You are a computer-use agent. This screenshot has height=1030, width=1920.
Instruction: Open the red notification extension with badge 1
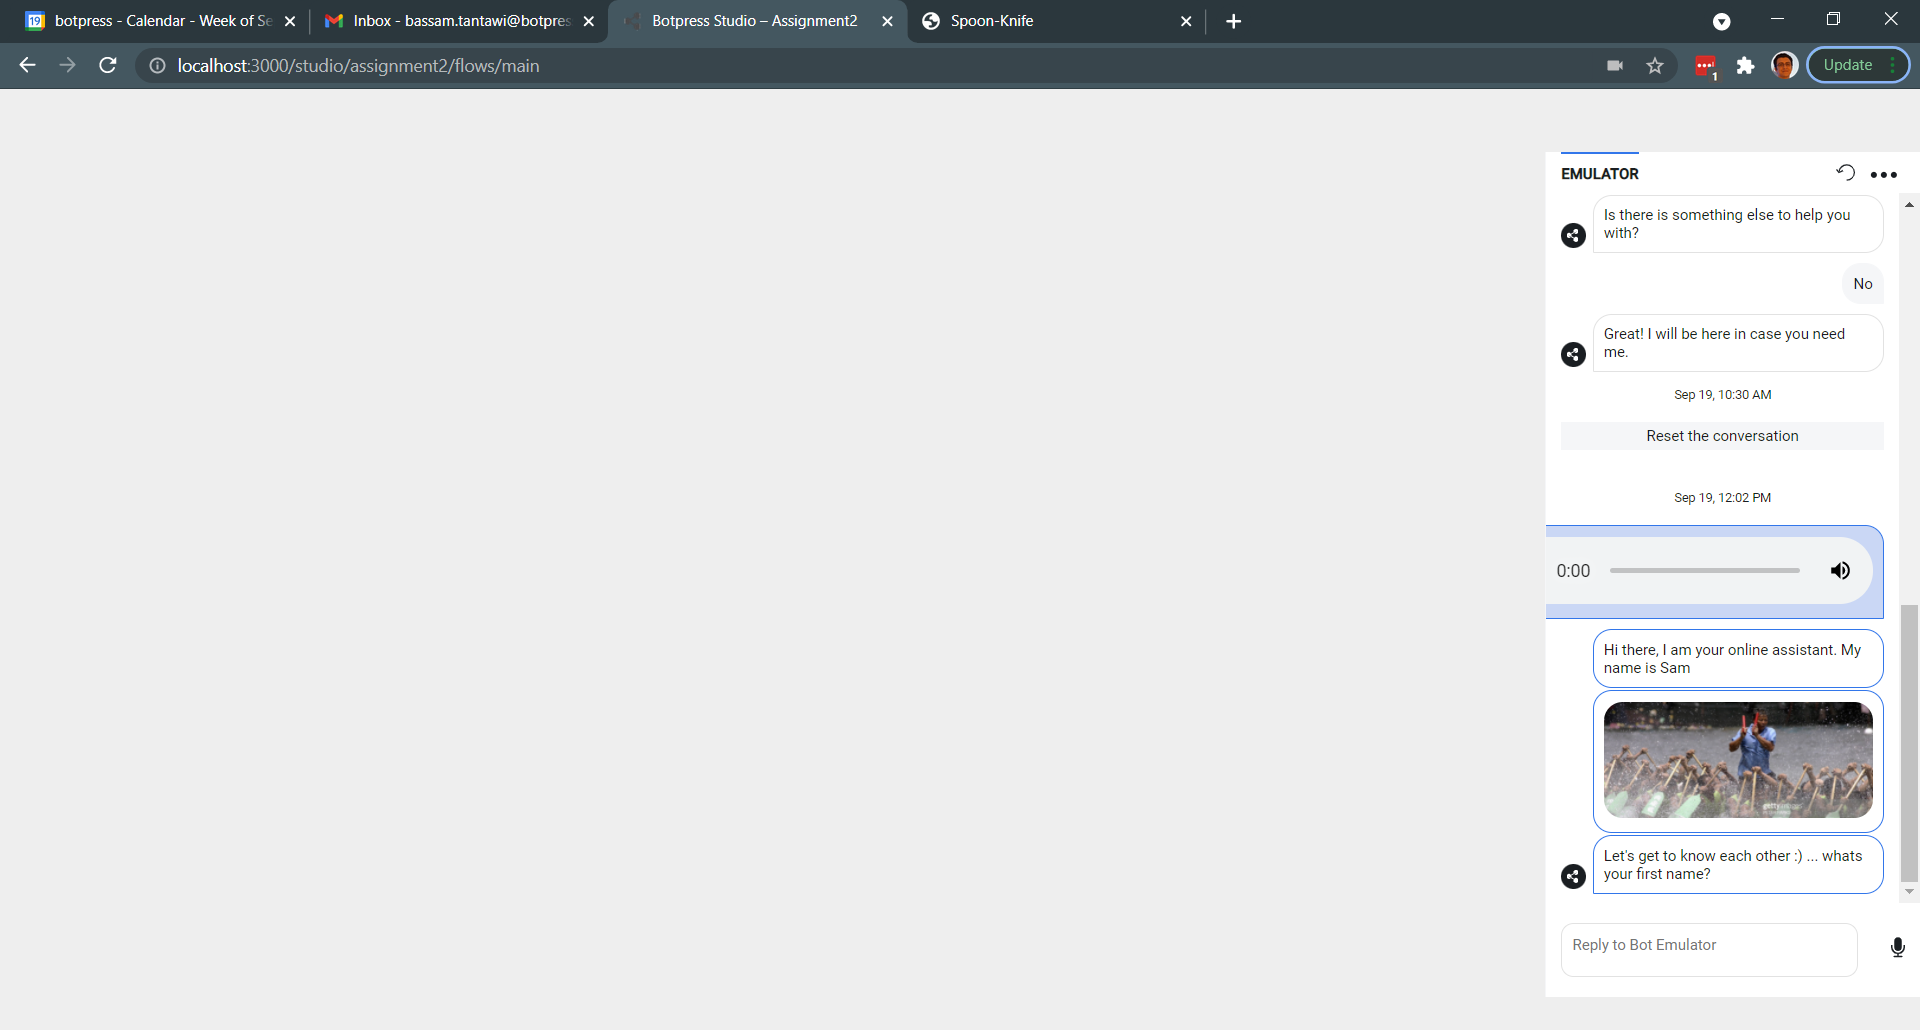[1706, 65]
